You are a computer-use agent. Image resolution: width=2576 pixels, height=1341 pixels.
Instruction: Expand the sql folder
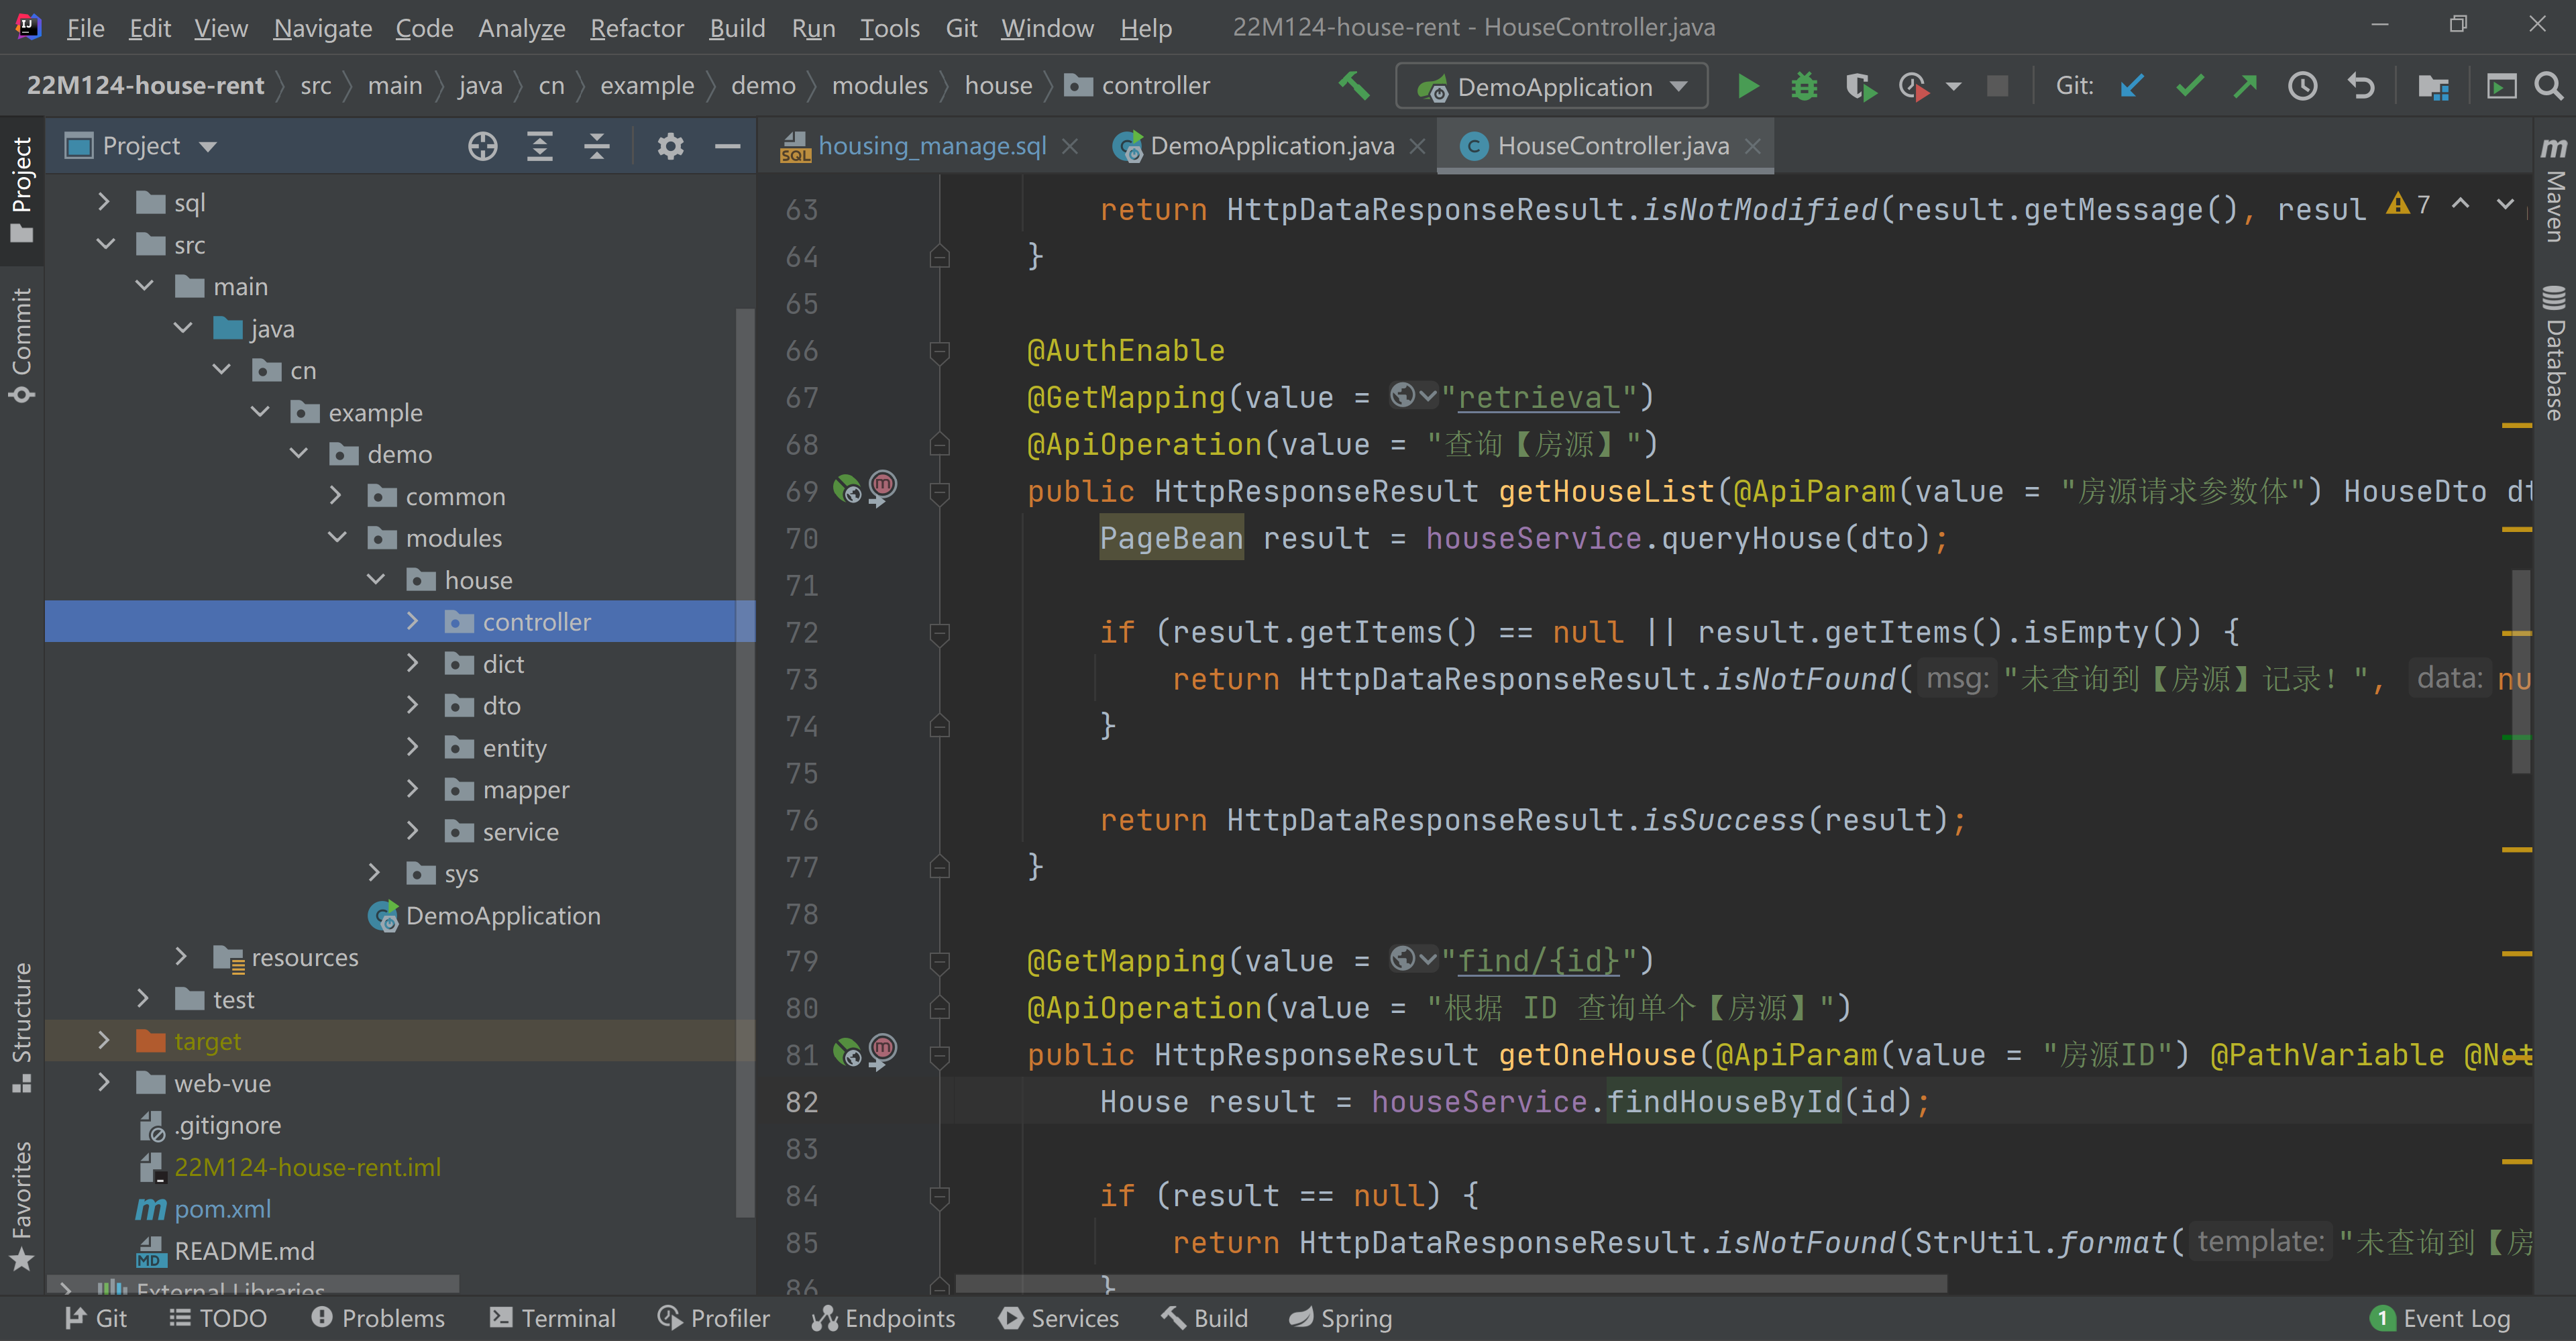coord(103,202)
